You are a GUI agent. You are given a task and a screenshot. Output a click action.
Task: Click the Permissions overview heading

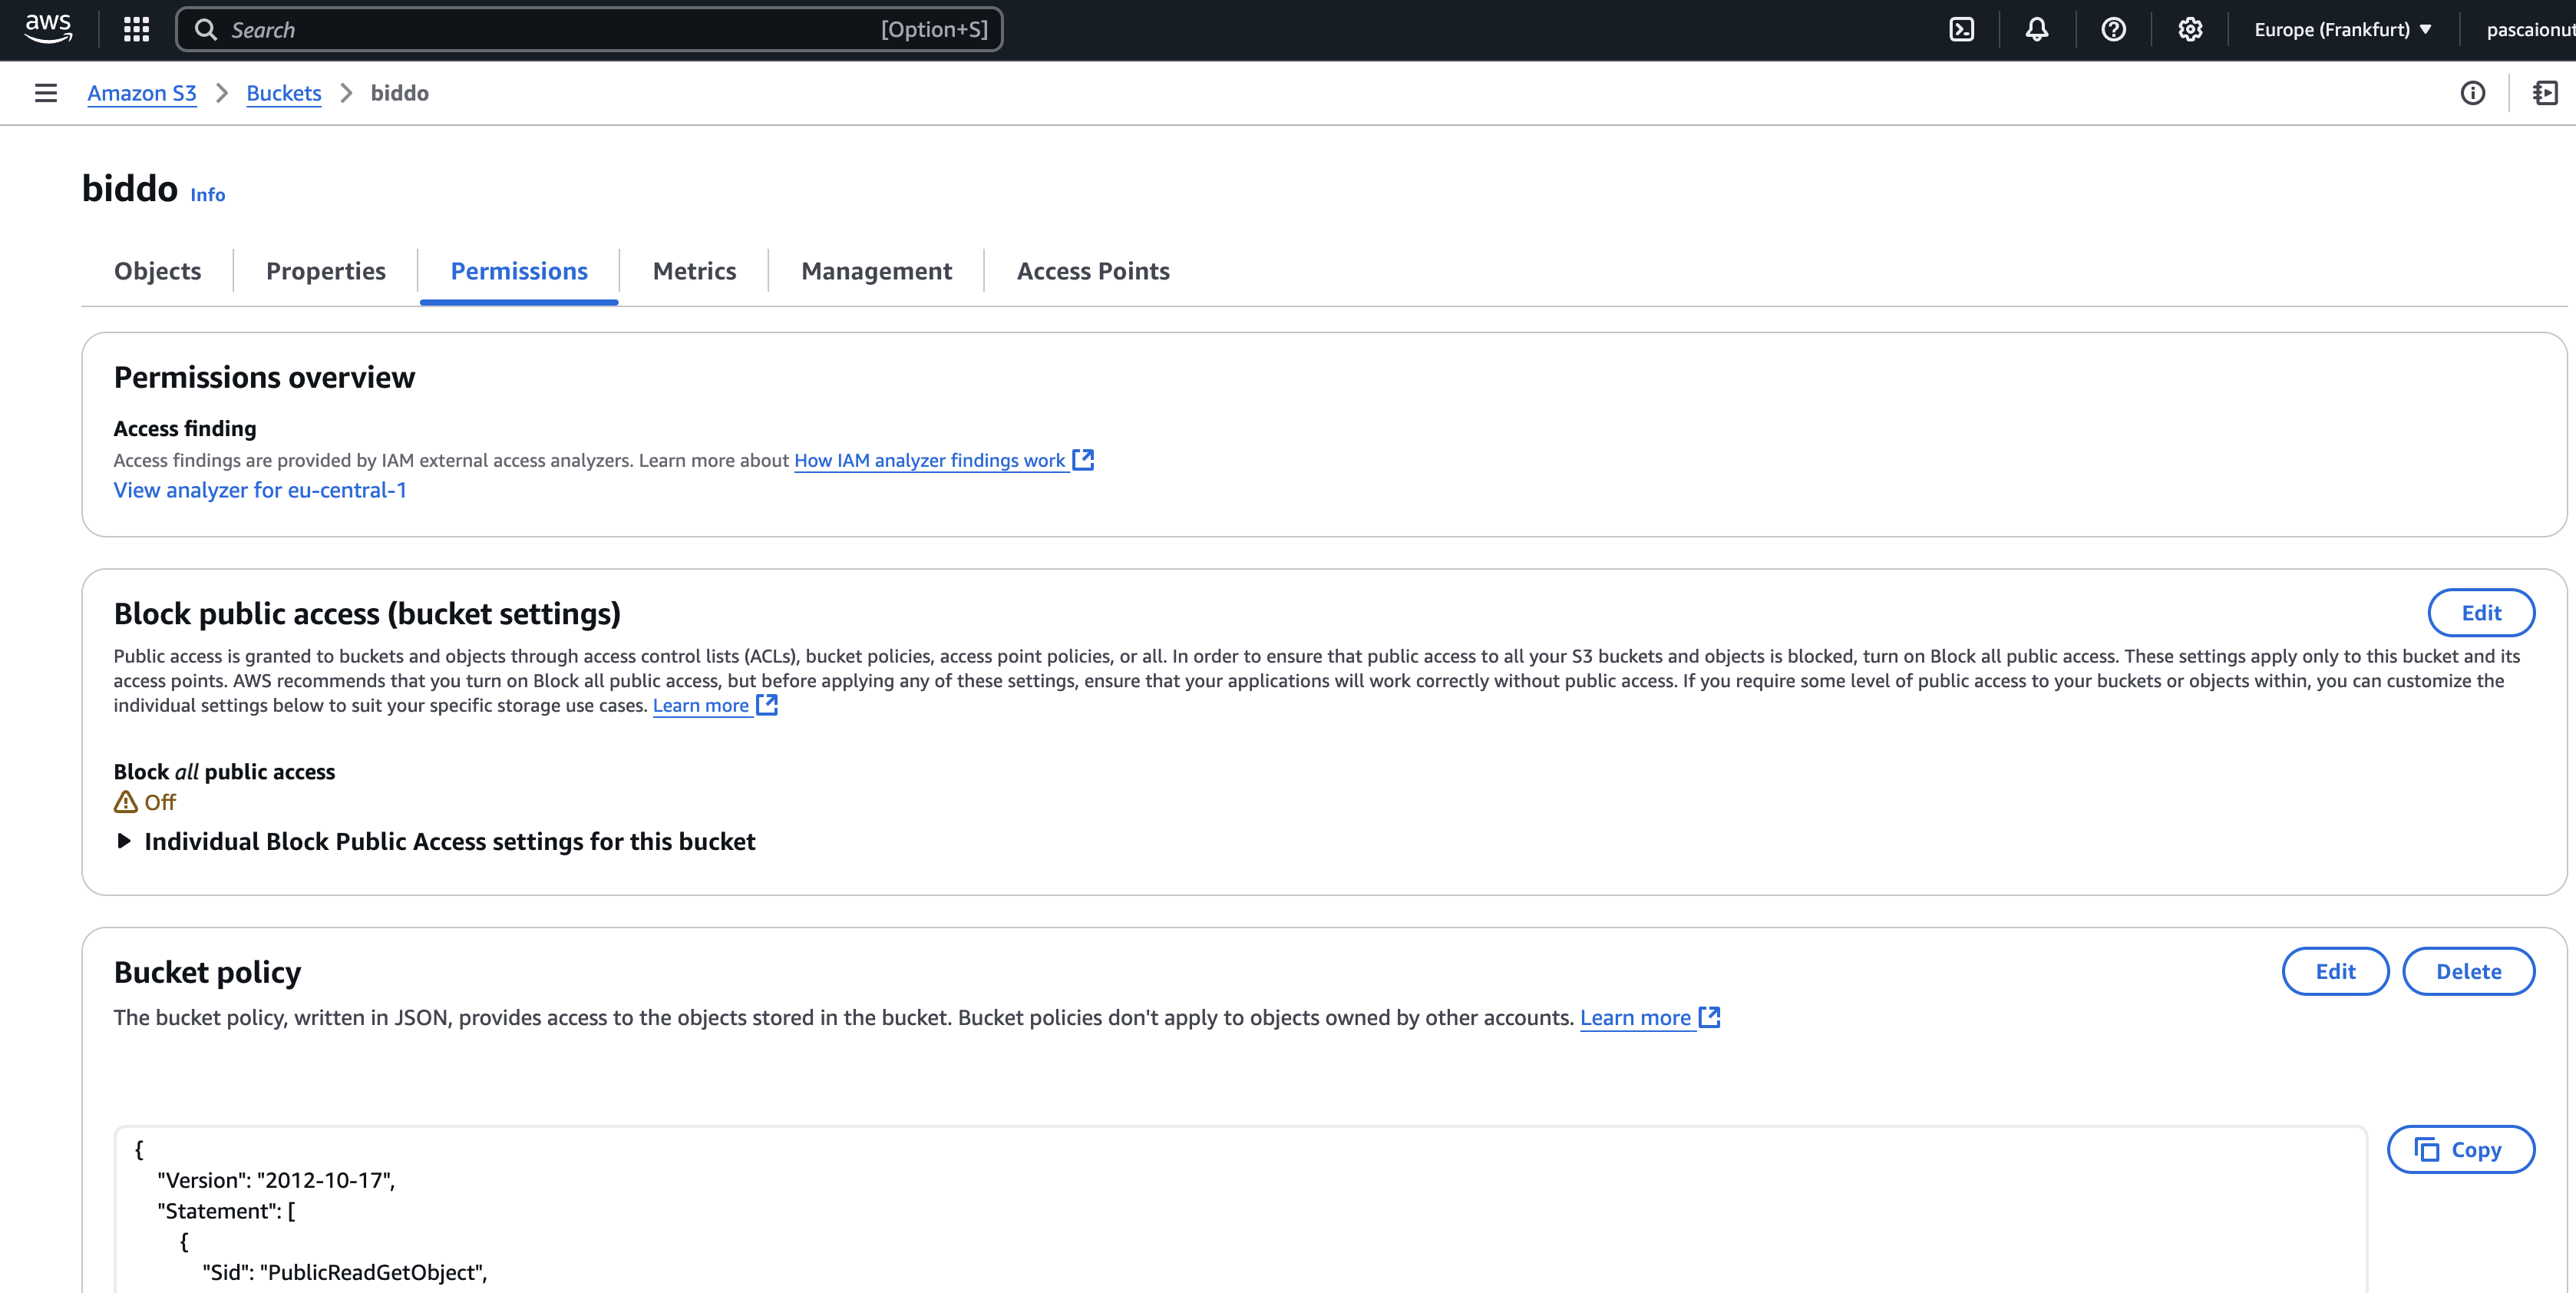pyautogui.click(x=264, y=377)
